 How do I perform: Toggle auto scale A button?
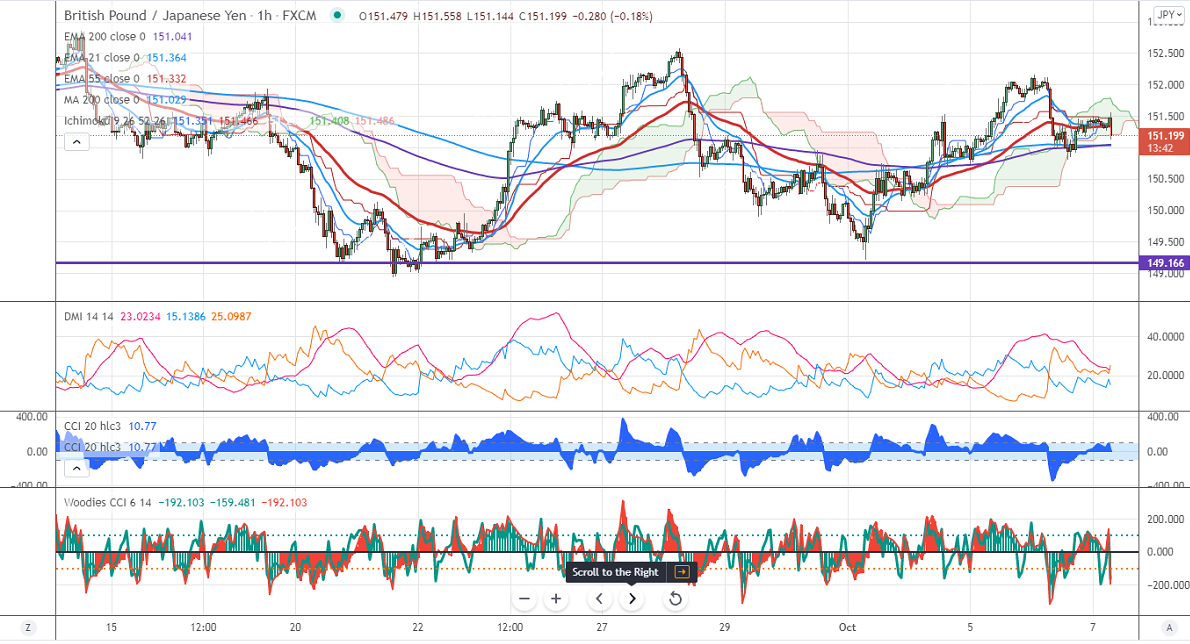(x=1168, y=627)
